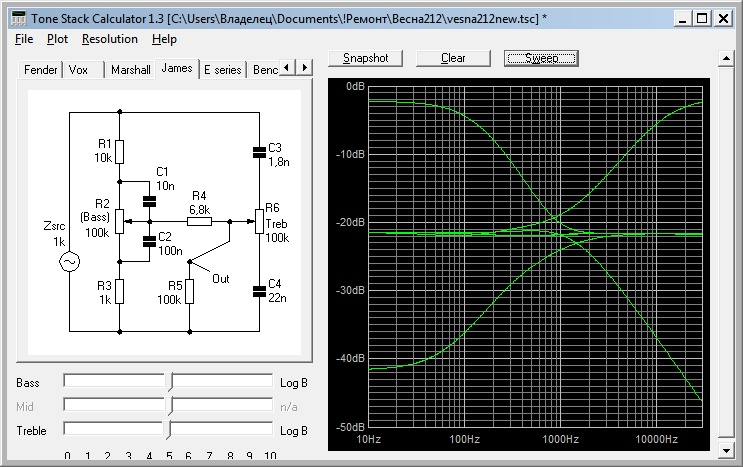Click the R4 6,8k resistor
This screenshot has width=743, height=467.
(x=199, y=221)
